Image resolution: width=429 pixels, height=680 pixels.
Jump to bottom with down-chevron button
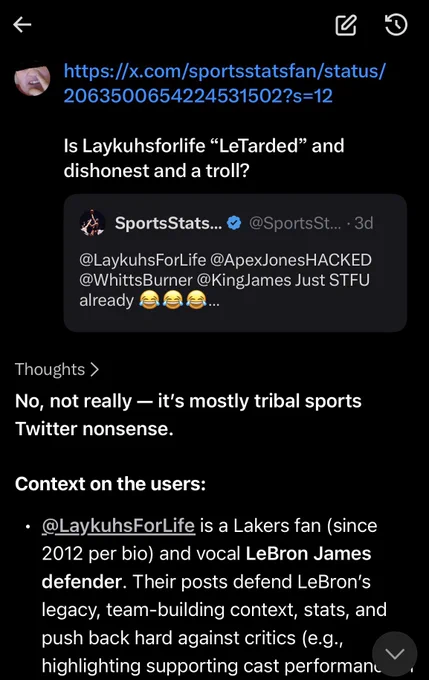394,654
